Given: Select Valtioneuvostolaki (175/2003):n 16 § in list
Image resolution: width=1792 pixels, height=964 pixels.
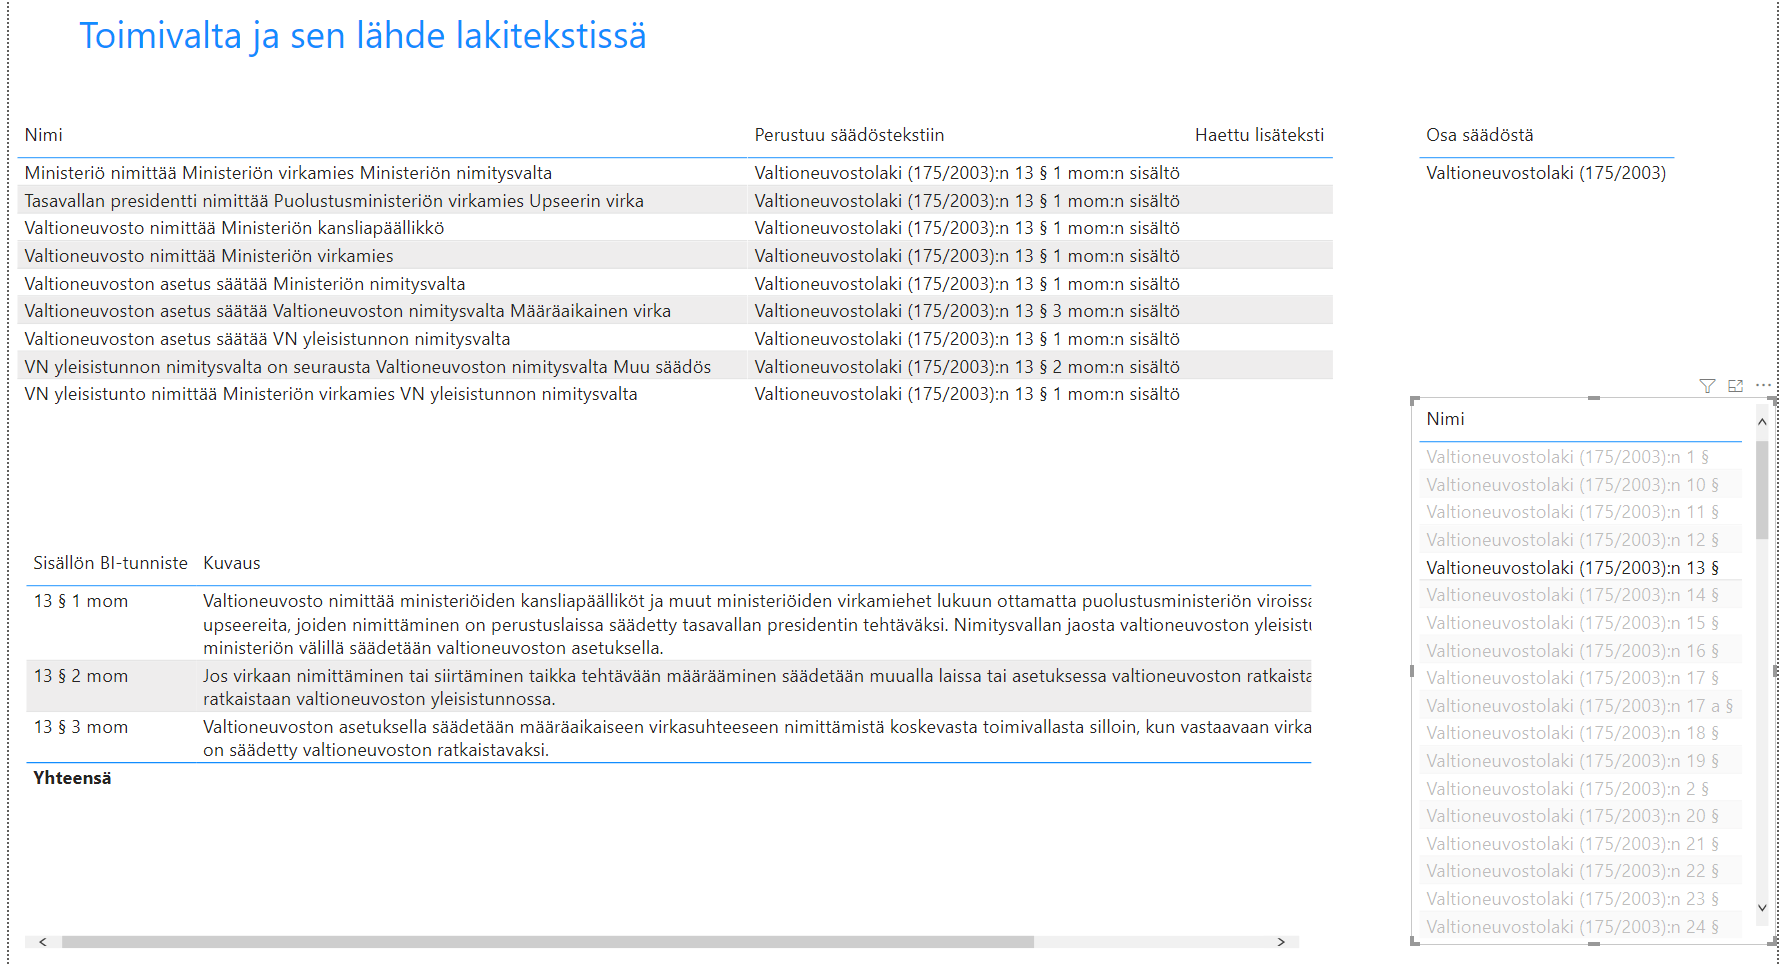Looking at the screenshot, I should pos(1572,651).
